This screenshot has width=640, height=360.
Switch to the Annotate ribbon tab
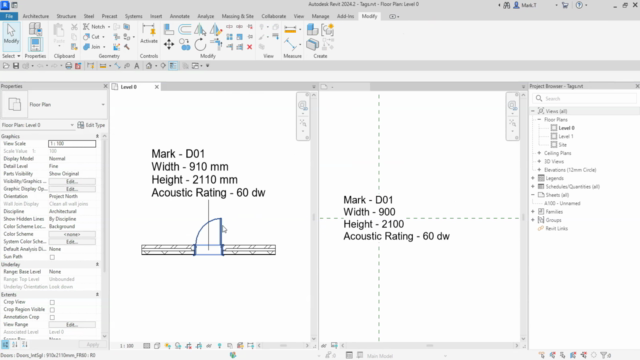[x=180, y=16]
